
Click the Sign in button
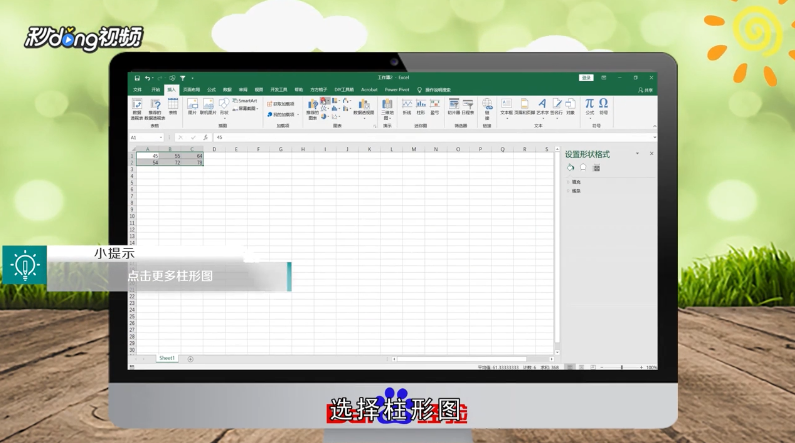pyautogui.click(x=586, y=78)
